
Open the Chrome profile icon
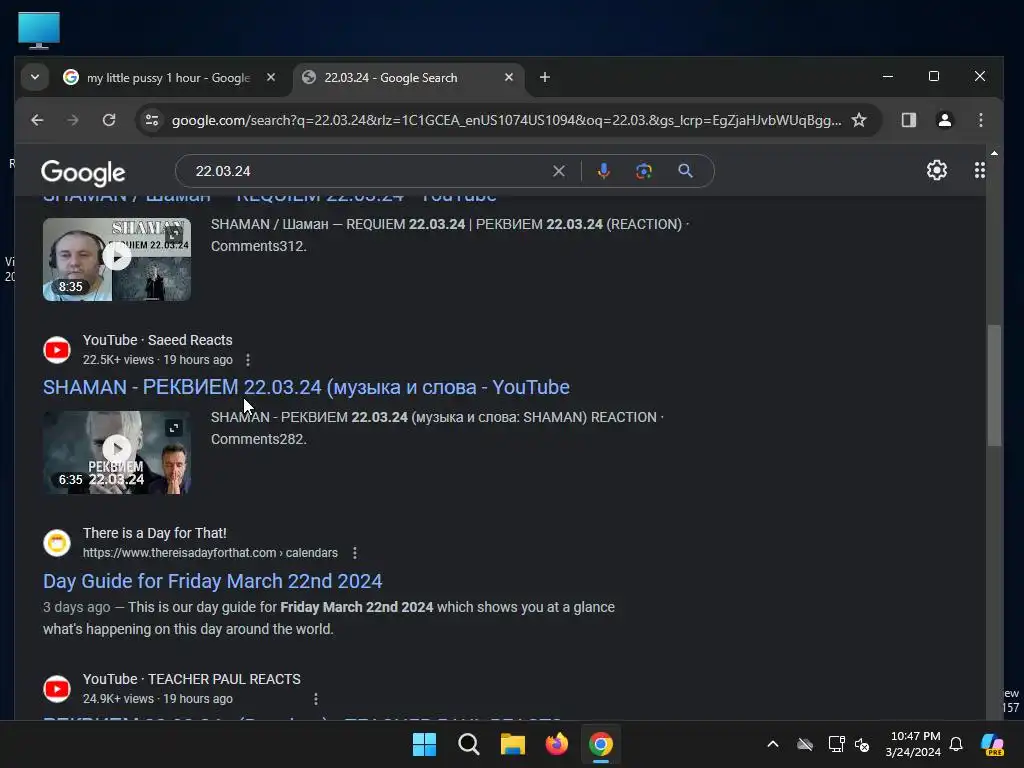pos(944,120)
